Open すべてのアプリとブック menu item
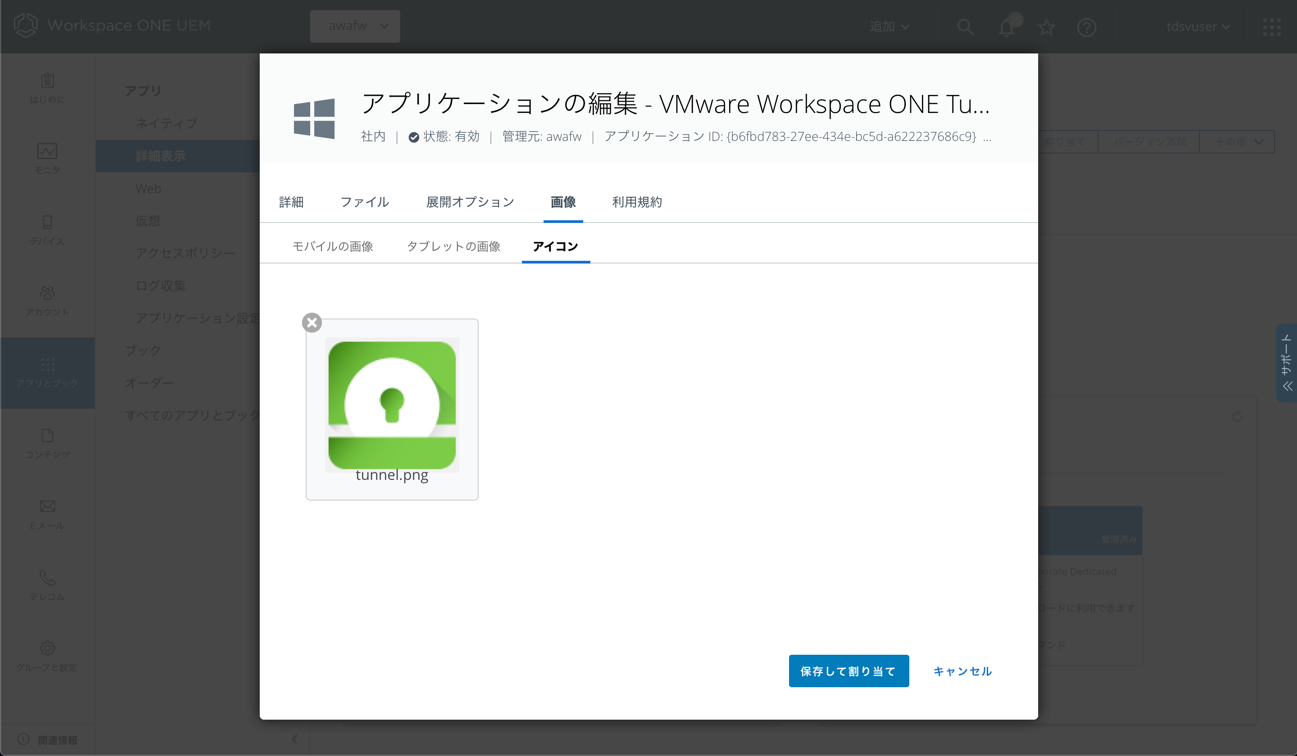 [192, 415]
